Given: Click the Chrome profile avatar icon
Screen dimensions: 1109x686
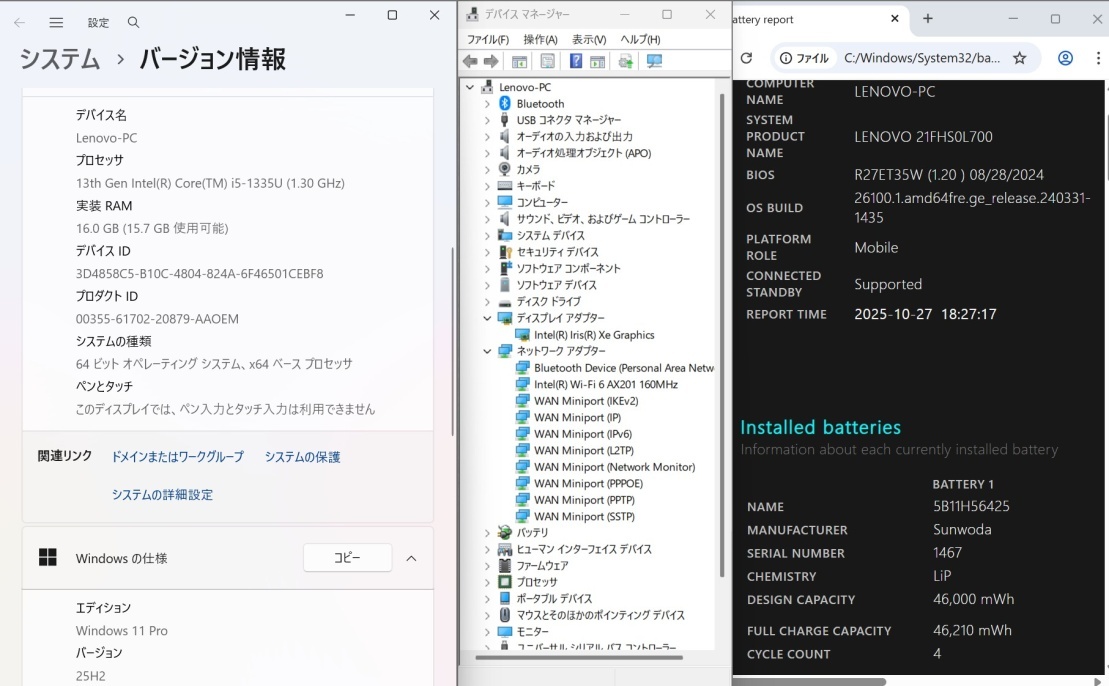Looking at the screenshot, I should coord(1064,58).
